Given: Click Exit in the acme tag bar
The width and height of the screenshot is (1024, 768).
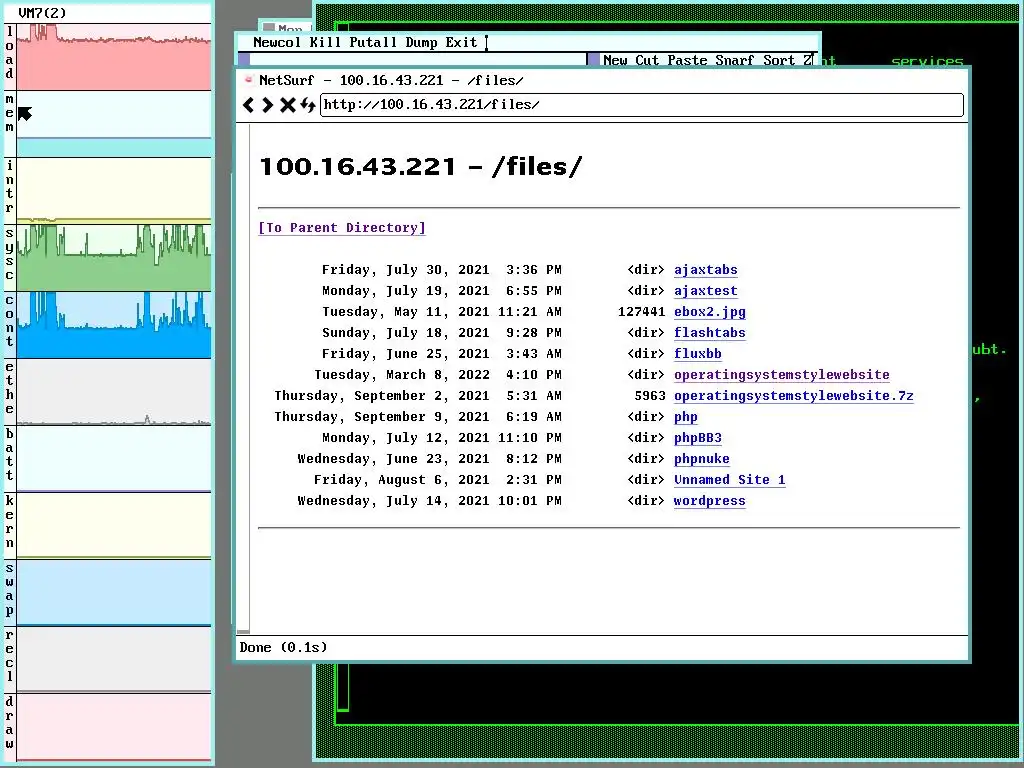Looking at the screenshot, I should [x=461, y=42].
